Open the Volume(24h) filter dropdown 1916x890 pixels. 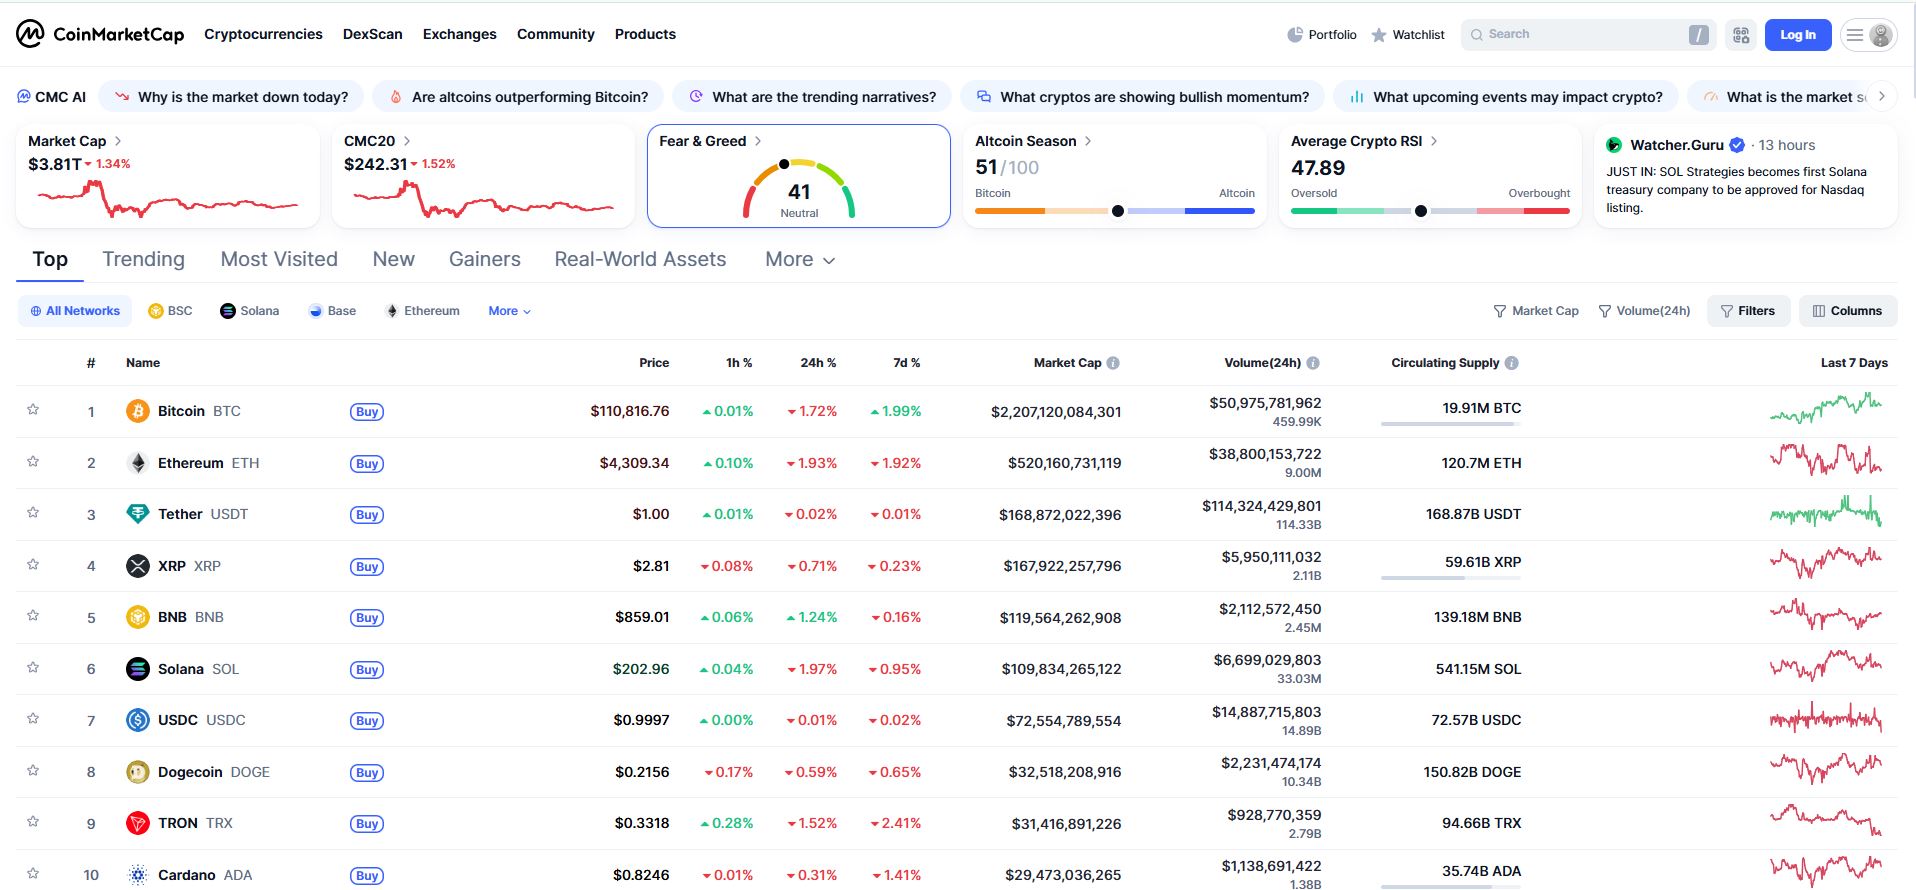pos(1644,311)
